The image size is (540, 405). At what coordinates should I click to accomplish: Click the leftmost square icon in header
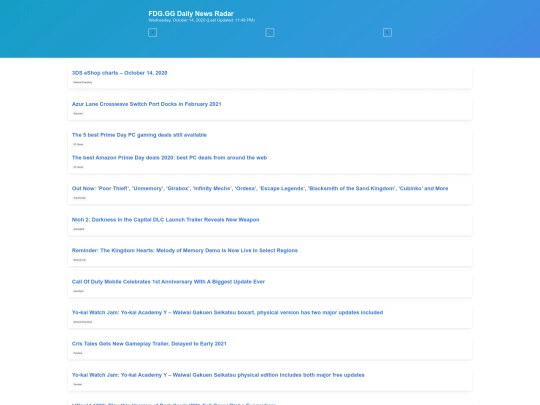click(x=153, y=32)
